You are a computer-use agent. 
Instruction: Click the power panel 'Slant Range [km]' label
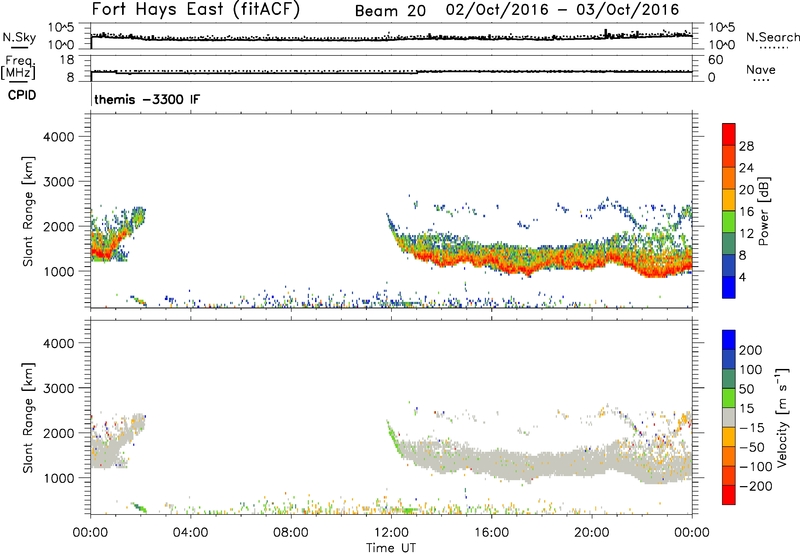[28, 211]
